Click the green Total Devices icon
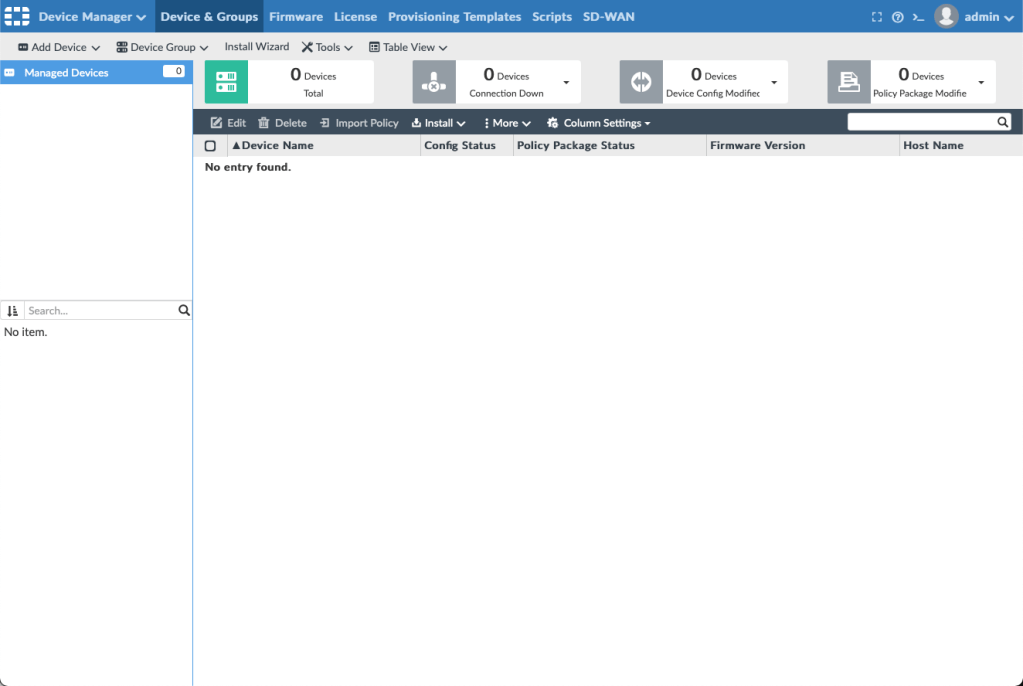This screenshot has height=686, width=1023. point(226,82)
